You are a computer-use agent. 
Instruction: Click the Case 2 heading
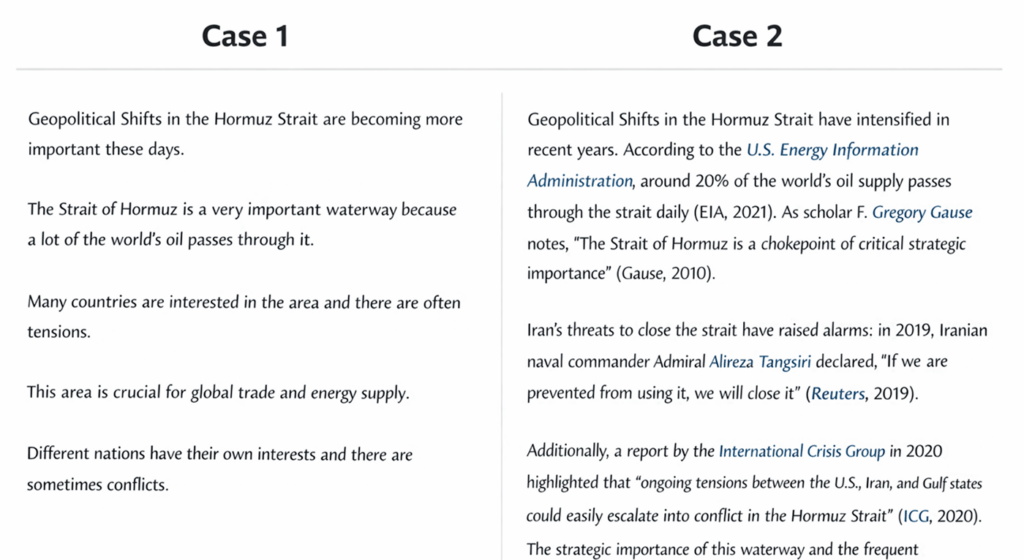pos(737,36)
